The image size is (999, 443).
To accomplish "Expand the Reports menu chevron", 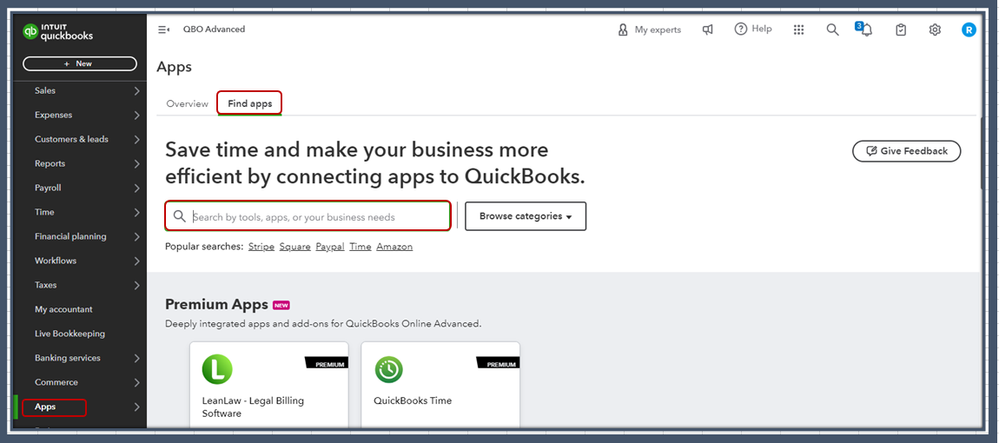I will pyautogui.click(x=136, y=164).
